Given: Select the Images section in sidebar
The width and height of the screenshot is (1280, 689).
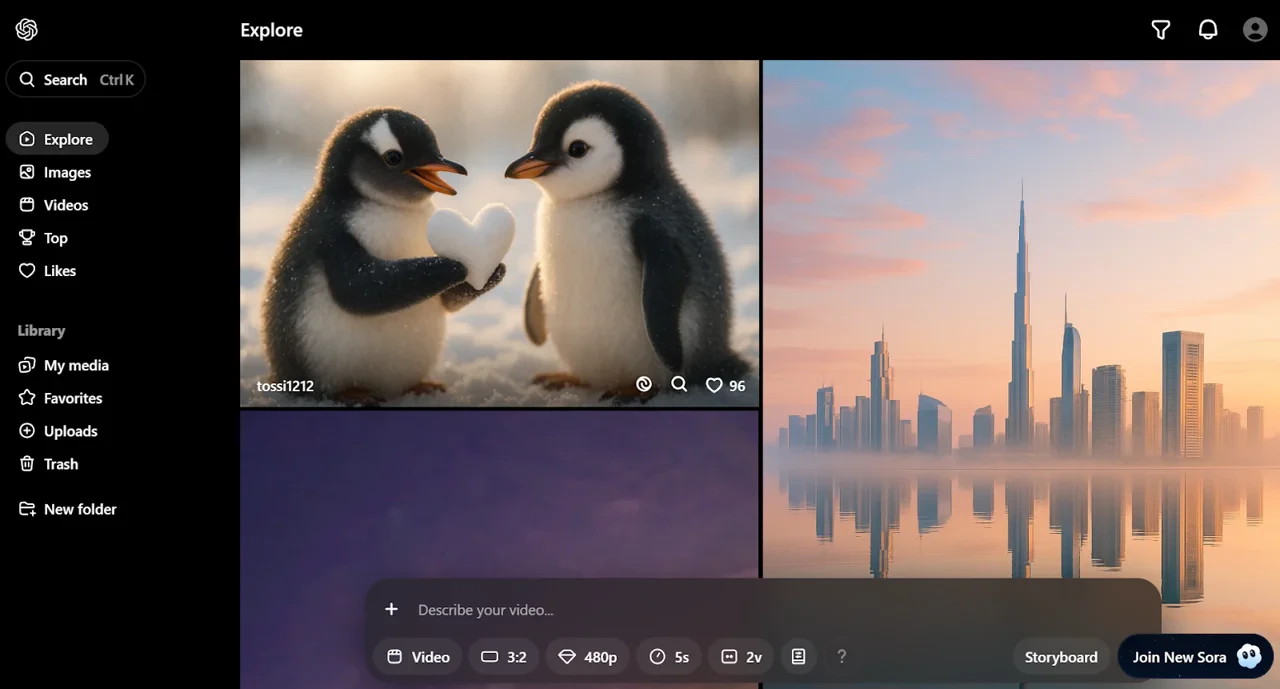Looking at the screenshot, I should (66, 171).
